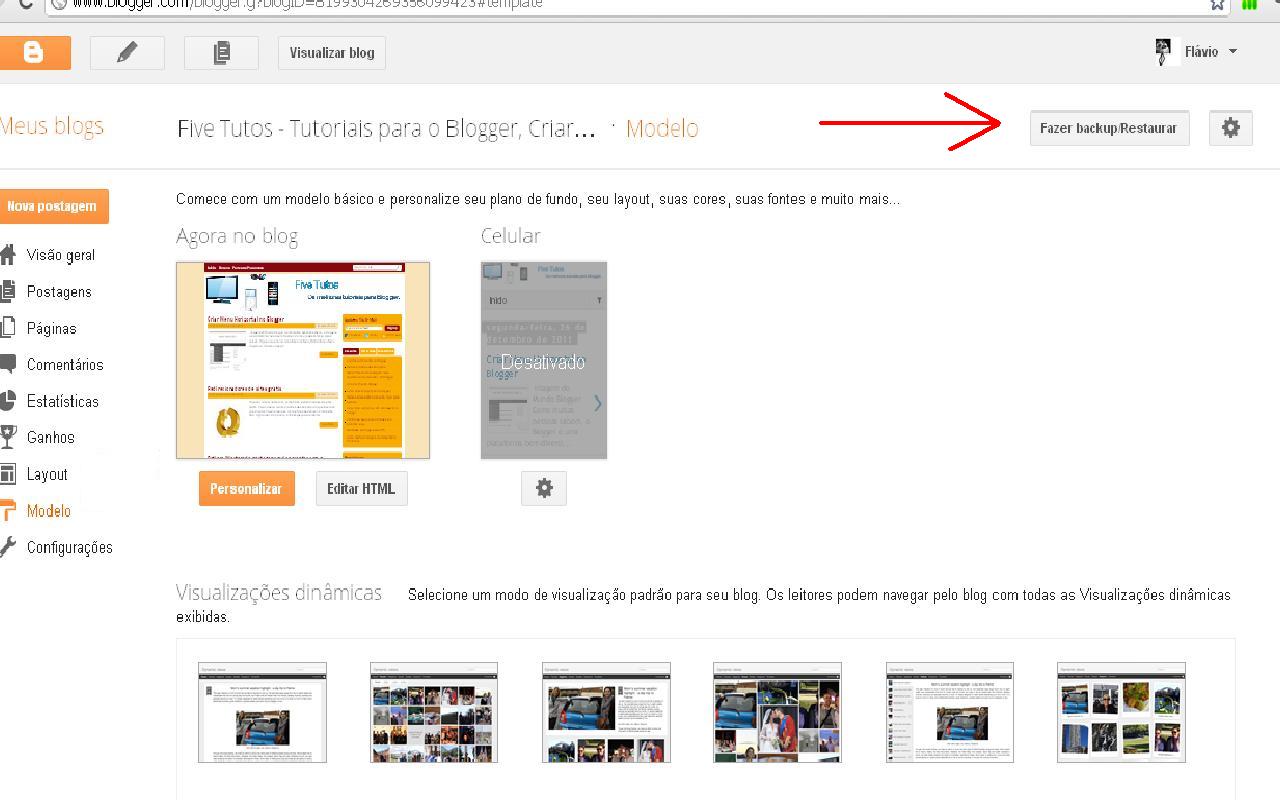Open Ganhos in the sidebar
The image size is (1280, 800).
tap(51, 438)
